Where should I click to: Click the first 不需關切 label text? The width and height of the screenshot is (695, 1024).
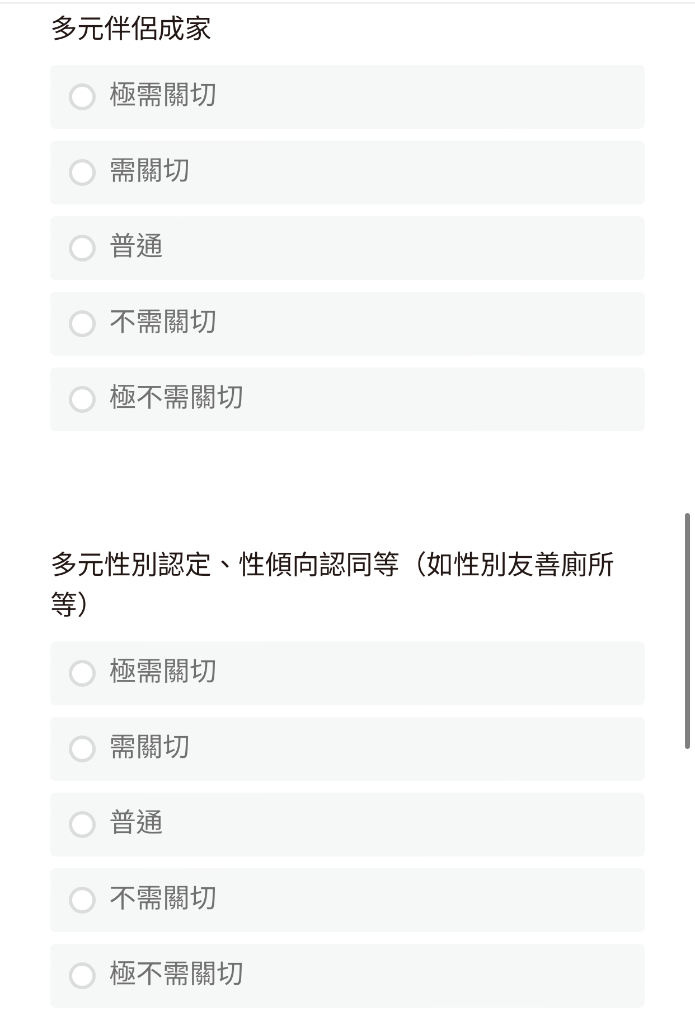[x=163, y=322]
